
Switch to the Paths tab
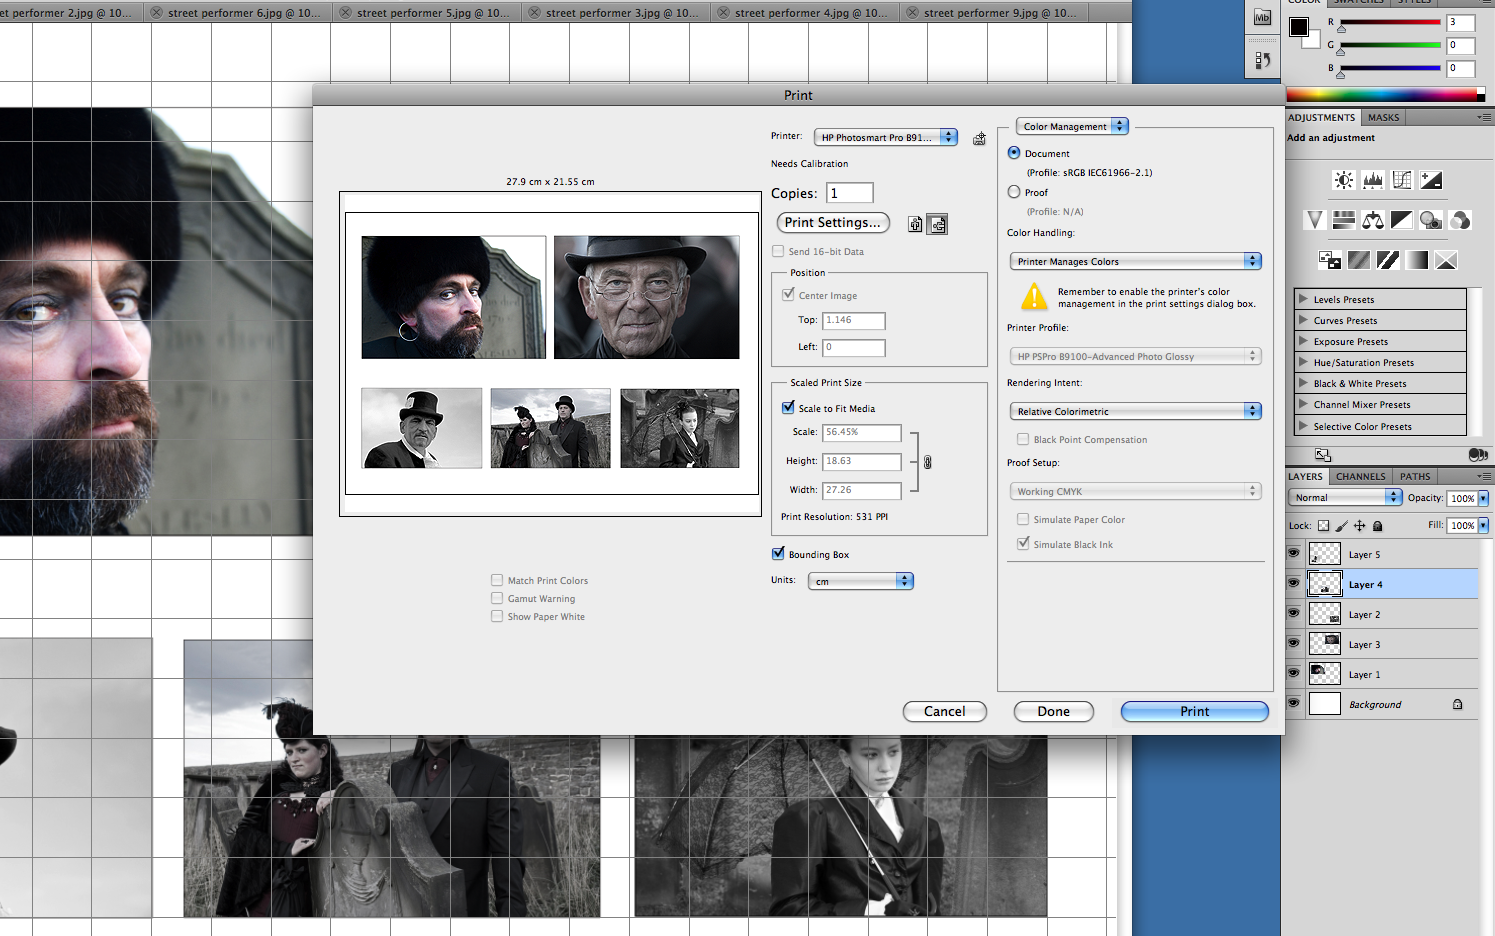coord(1415,476)
